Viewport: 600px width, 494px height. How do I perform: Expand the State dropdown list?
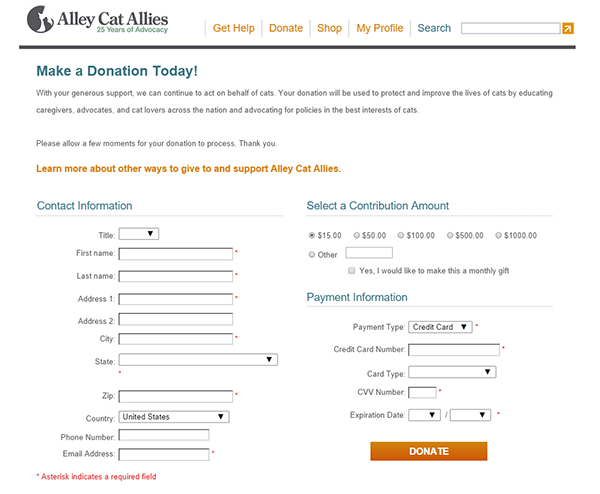point(198,360)
